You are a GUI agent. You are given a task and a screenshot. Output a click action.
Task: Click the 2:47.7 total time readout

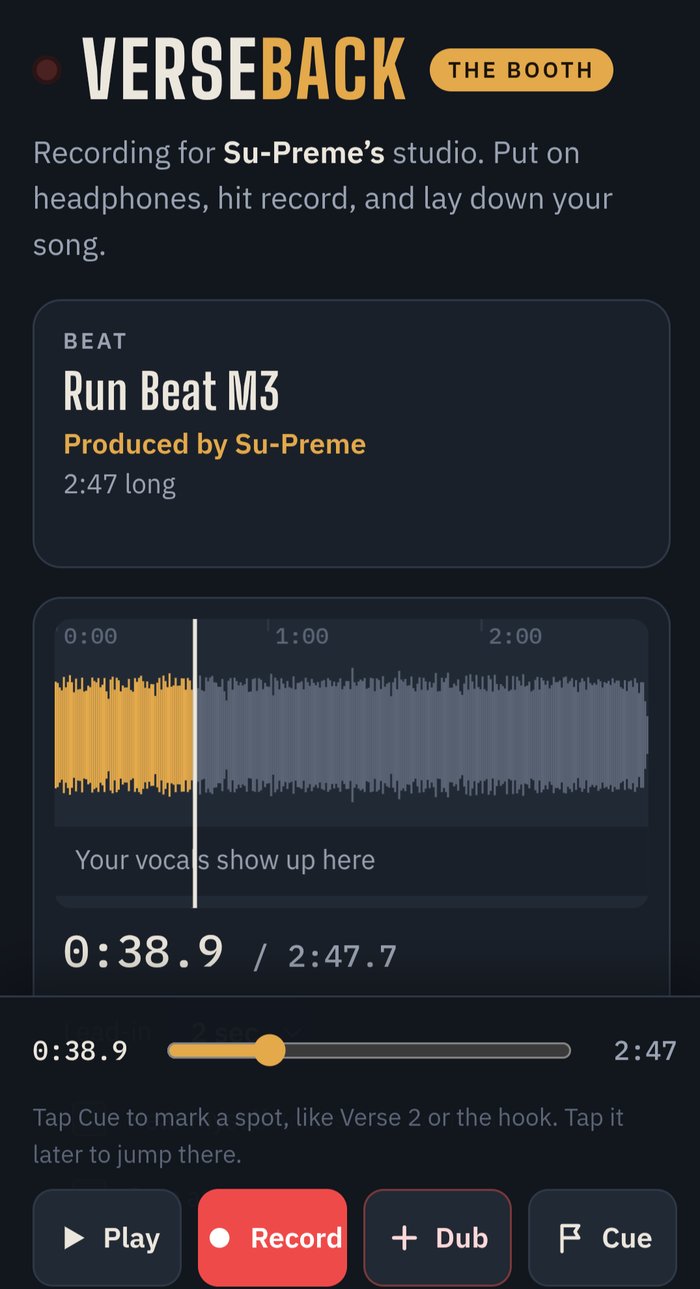tap(343, 957)
